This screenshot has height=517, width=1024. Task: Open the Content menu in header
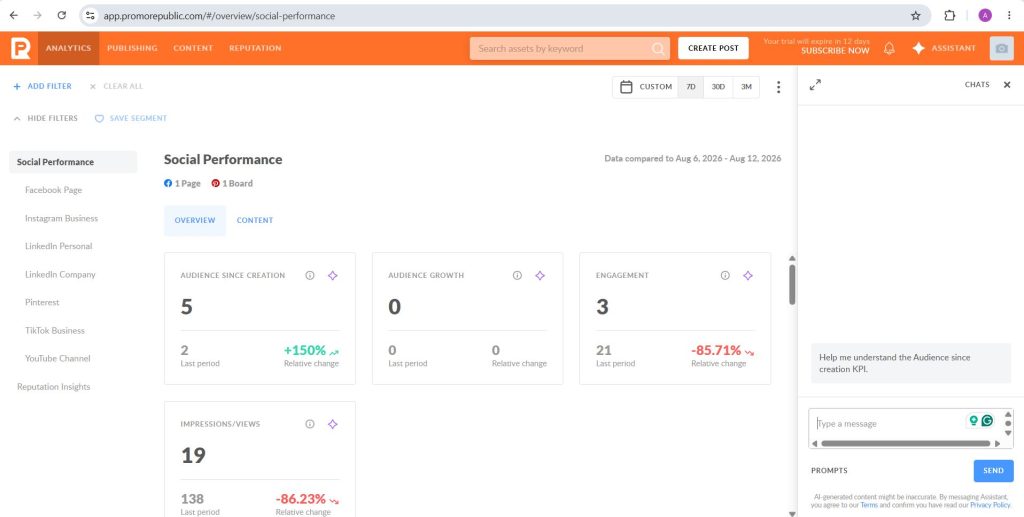click(x=193, y=48)
